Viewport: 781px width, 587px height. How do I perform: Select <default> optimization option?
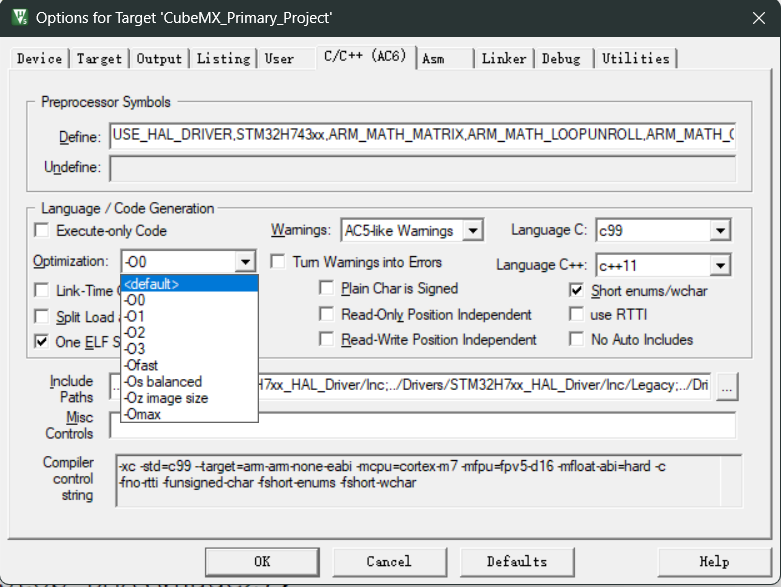189,284
